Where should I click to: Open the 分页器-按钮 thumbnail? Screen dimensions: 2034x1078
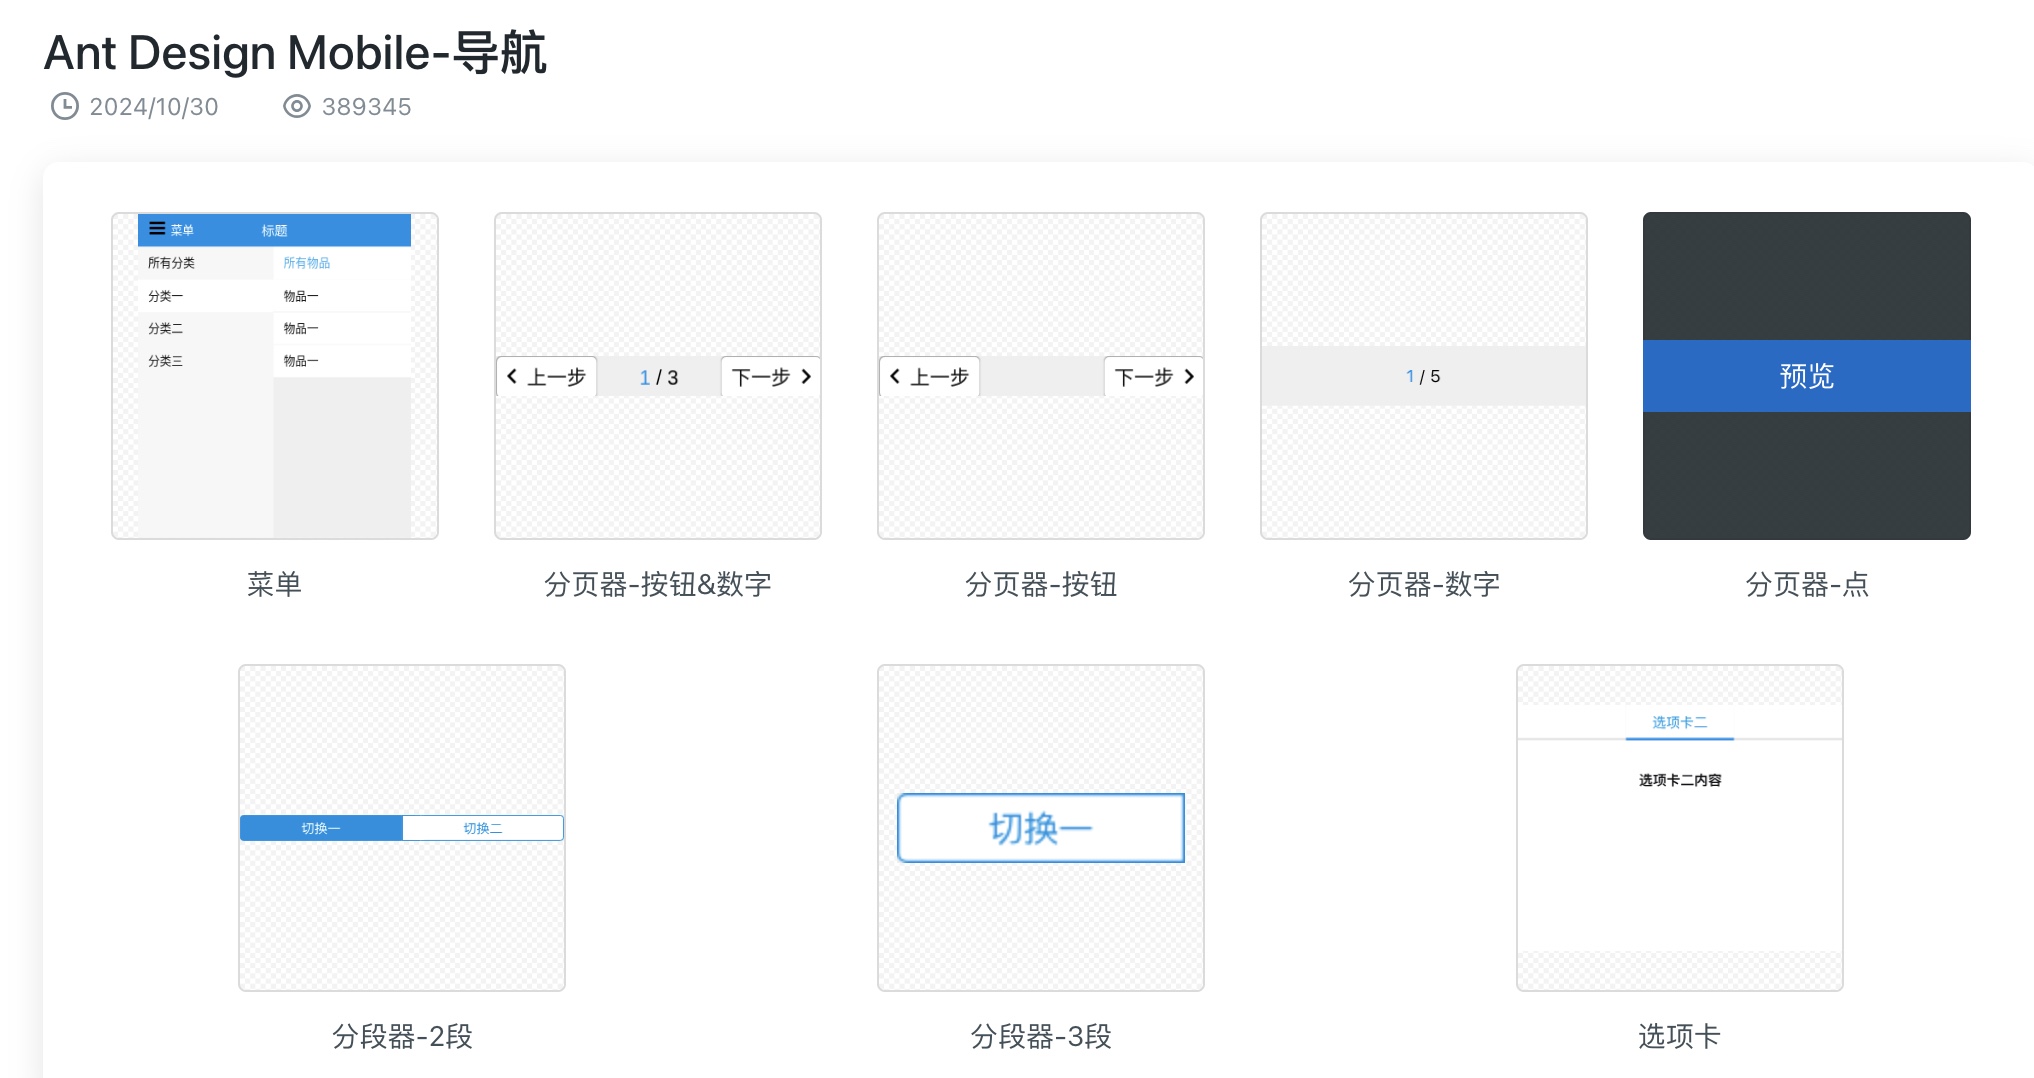(x=1041, y=376)
